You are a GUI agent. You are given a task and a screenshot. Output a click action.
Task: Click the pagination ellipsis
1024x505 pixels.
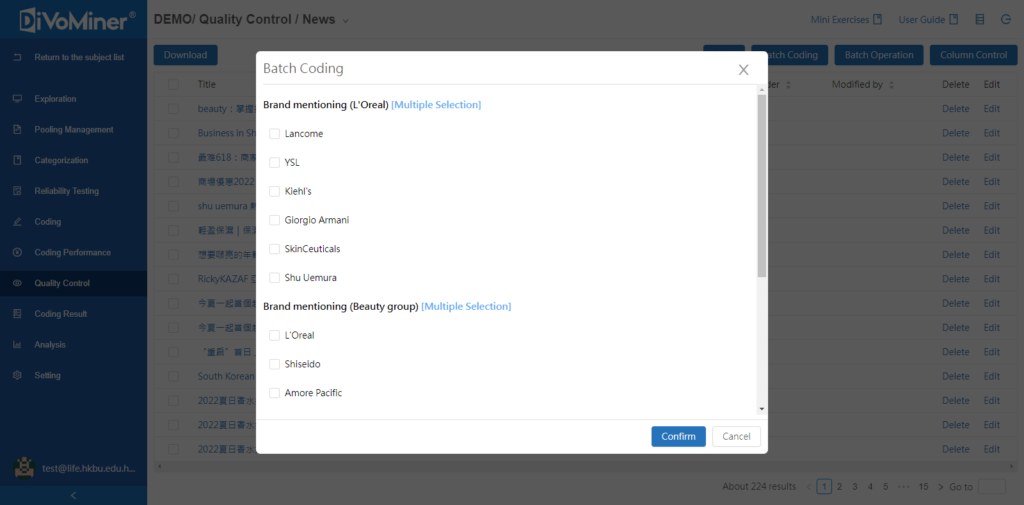pyautogui.click(x=903, y=487)
